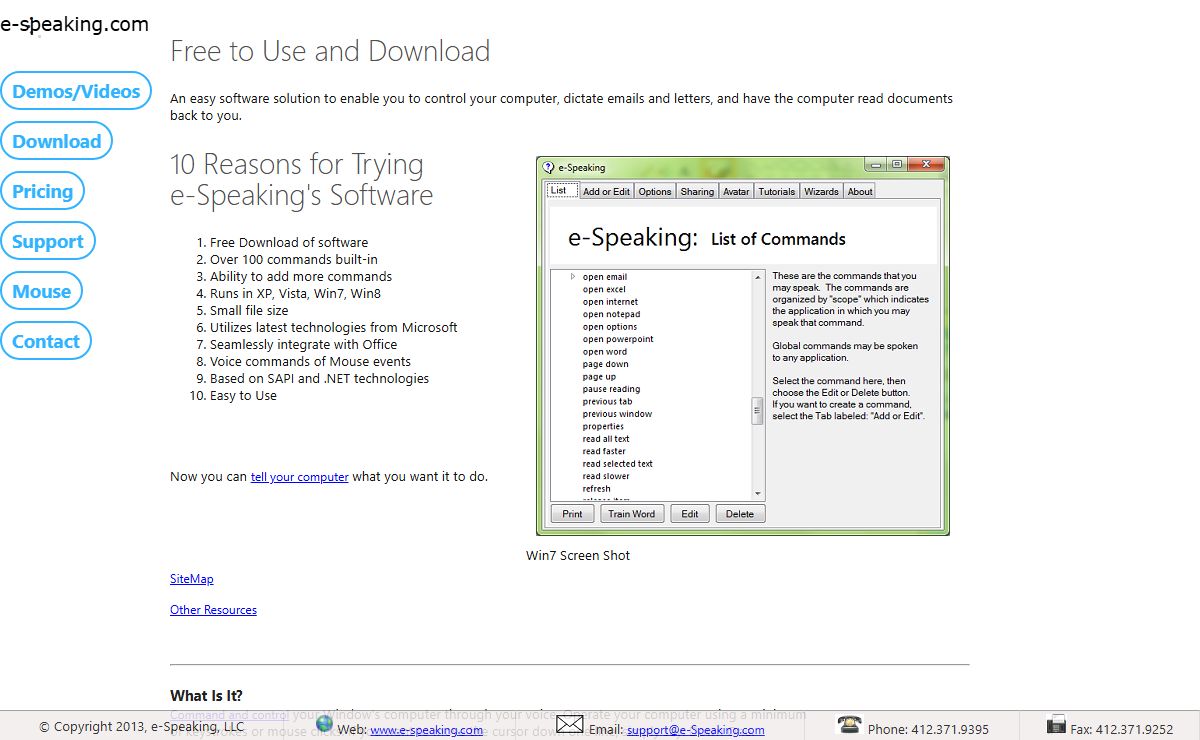The height and width of the screenshot is (740, 1200).
Task: Follow the 'tell your computer' link
Action: (299, 477)
